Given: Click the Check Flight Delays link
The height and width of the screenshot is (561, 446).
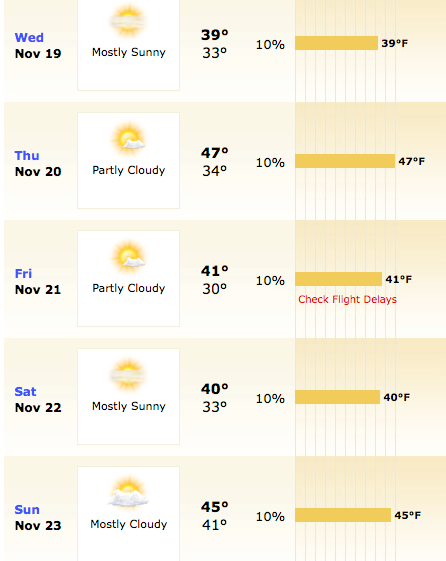Looking at the screenshot, I should pos(347,299).
